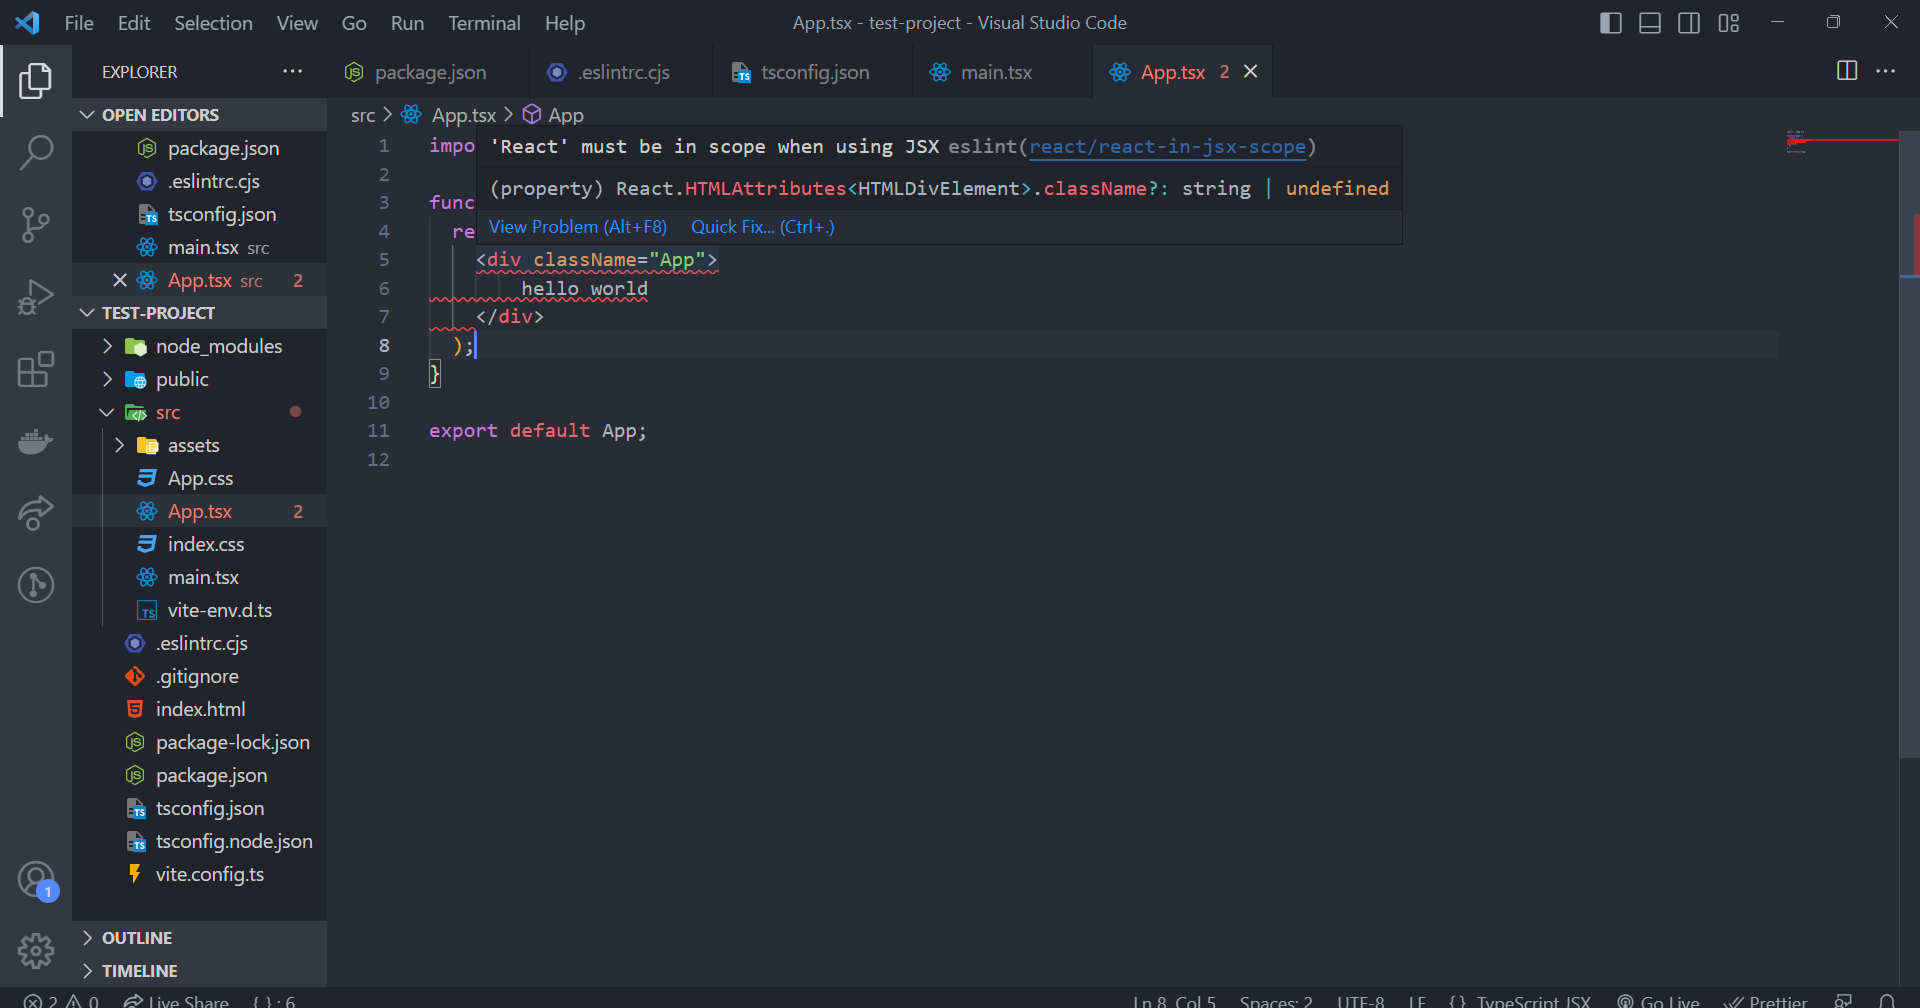Screen dimensions: 1920x1008
Task: Open the Live Share view
Action: click(36, 513)
